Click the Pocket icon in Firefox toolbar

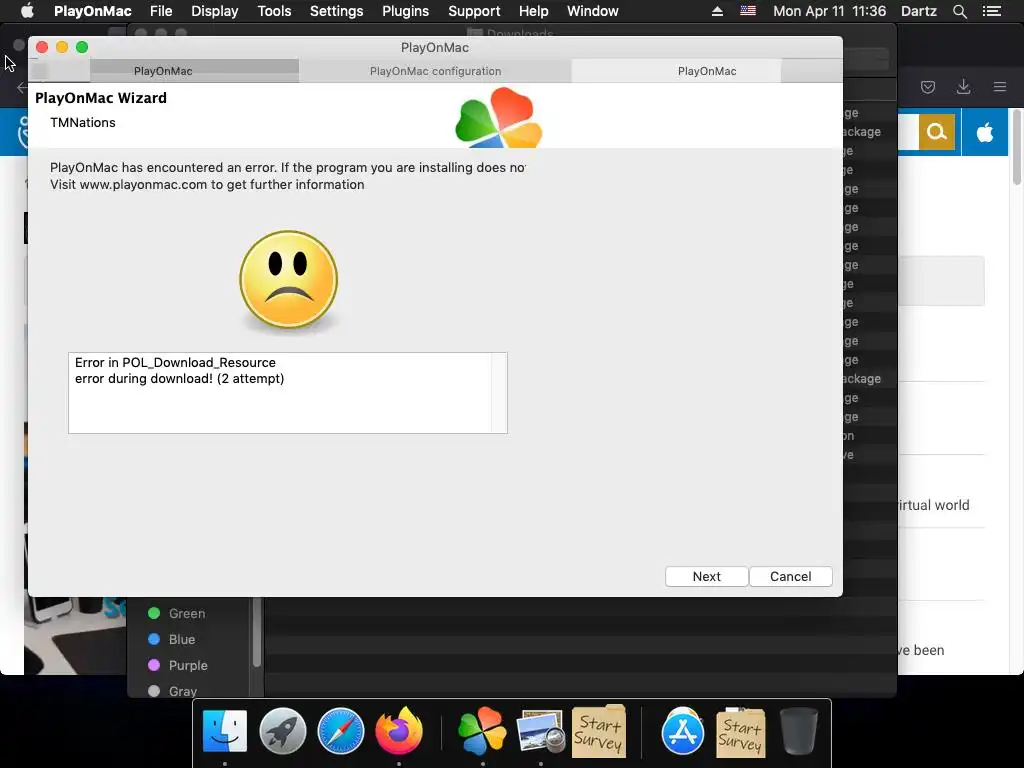tap(927, 86)
